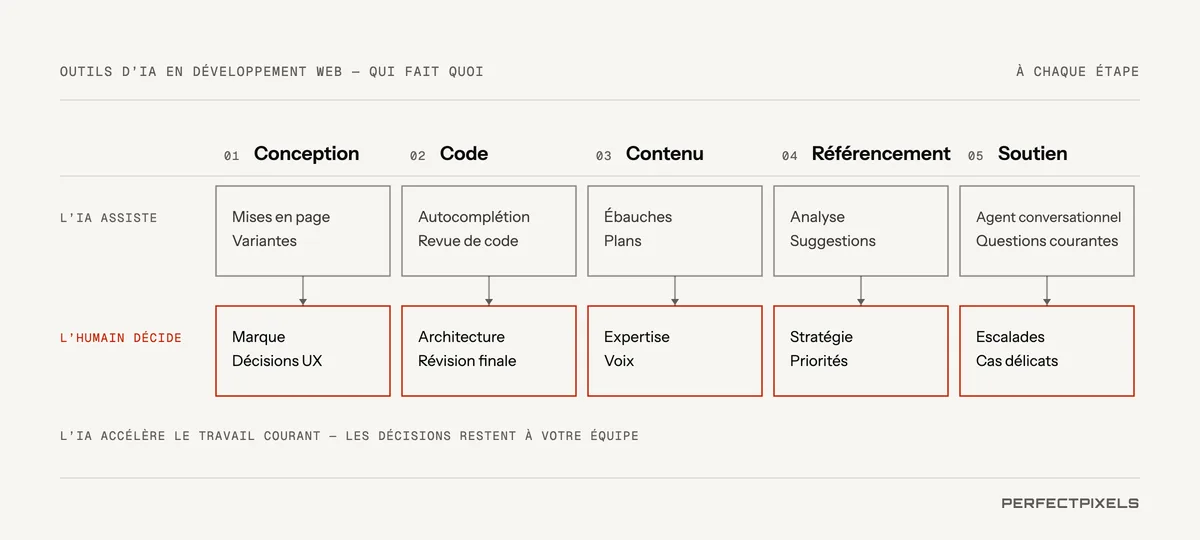The width and height of the screenshot is (1200, 540).
Task: Click the step number "05"
Action: 975,156
